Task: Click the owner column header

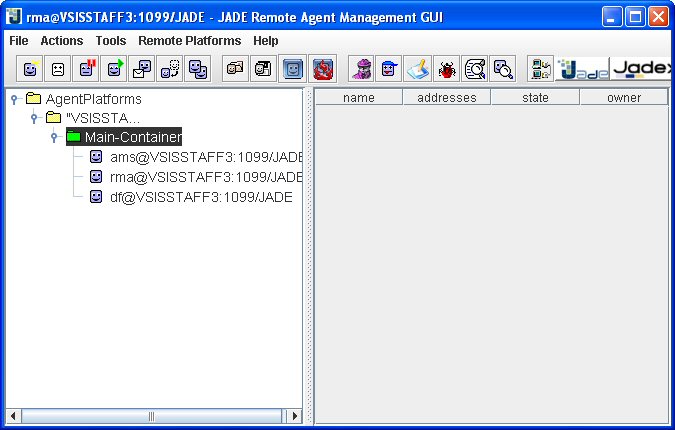Action: coord(624,98)
